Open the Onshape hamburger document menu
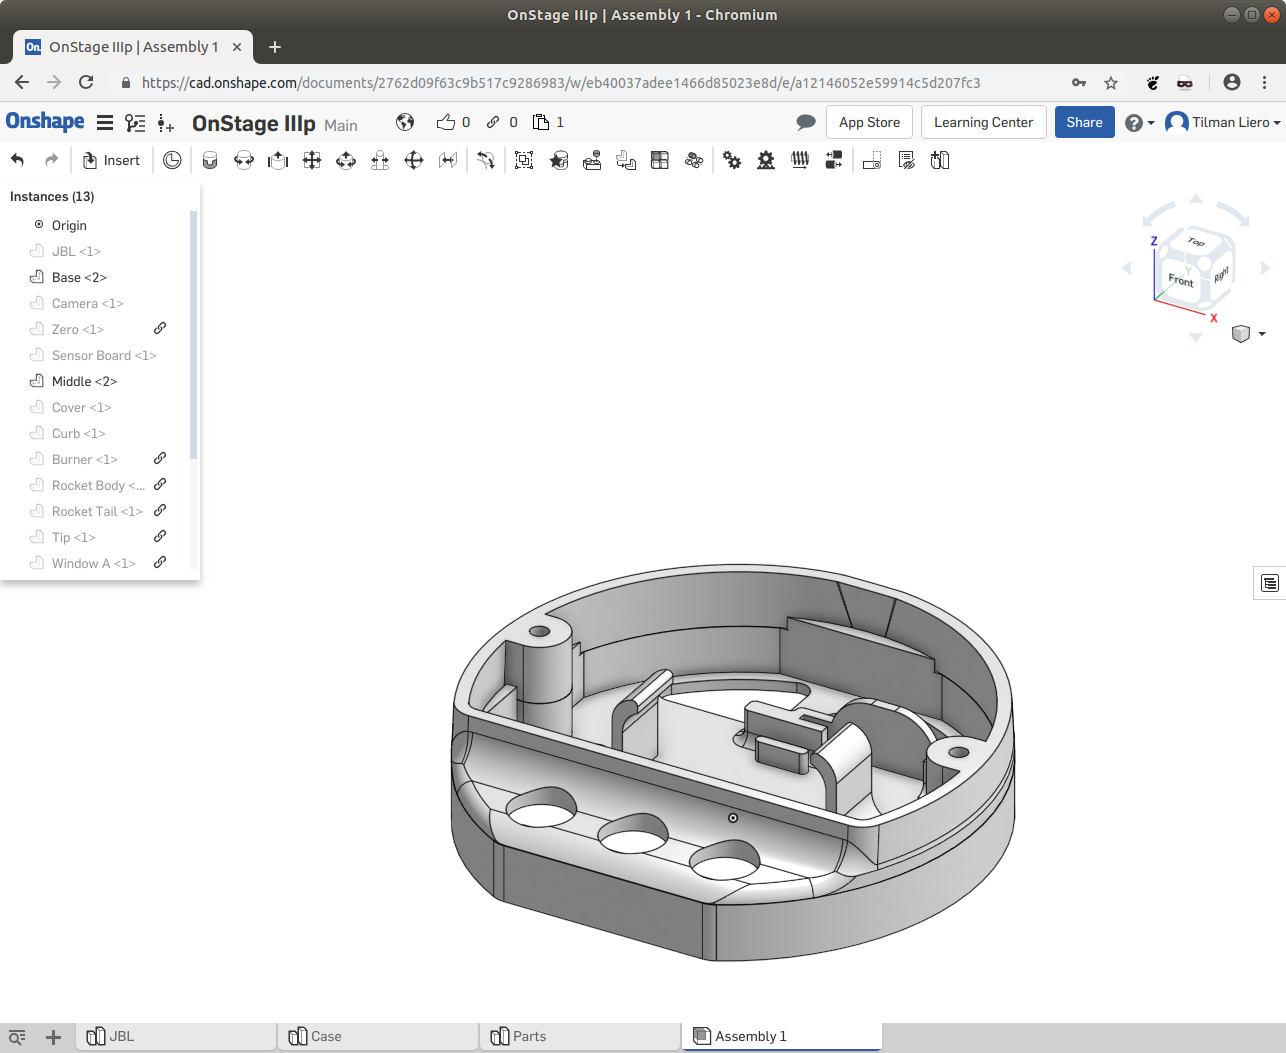This screenshot has width=1286, height=1053. (x=104, y=123)
